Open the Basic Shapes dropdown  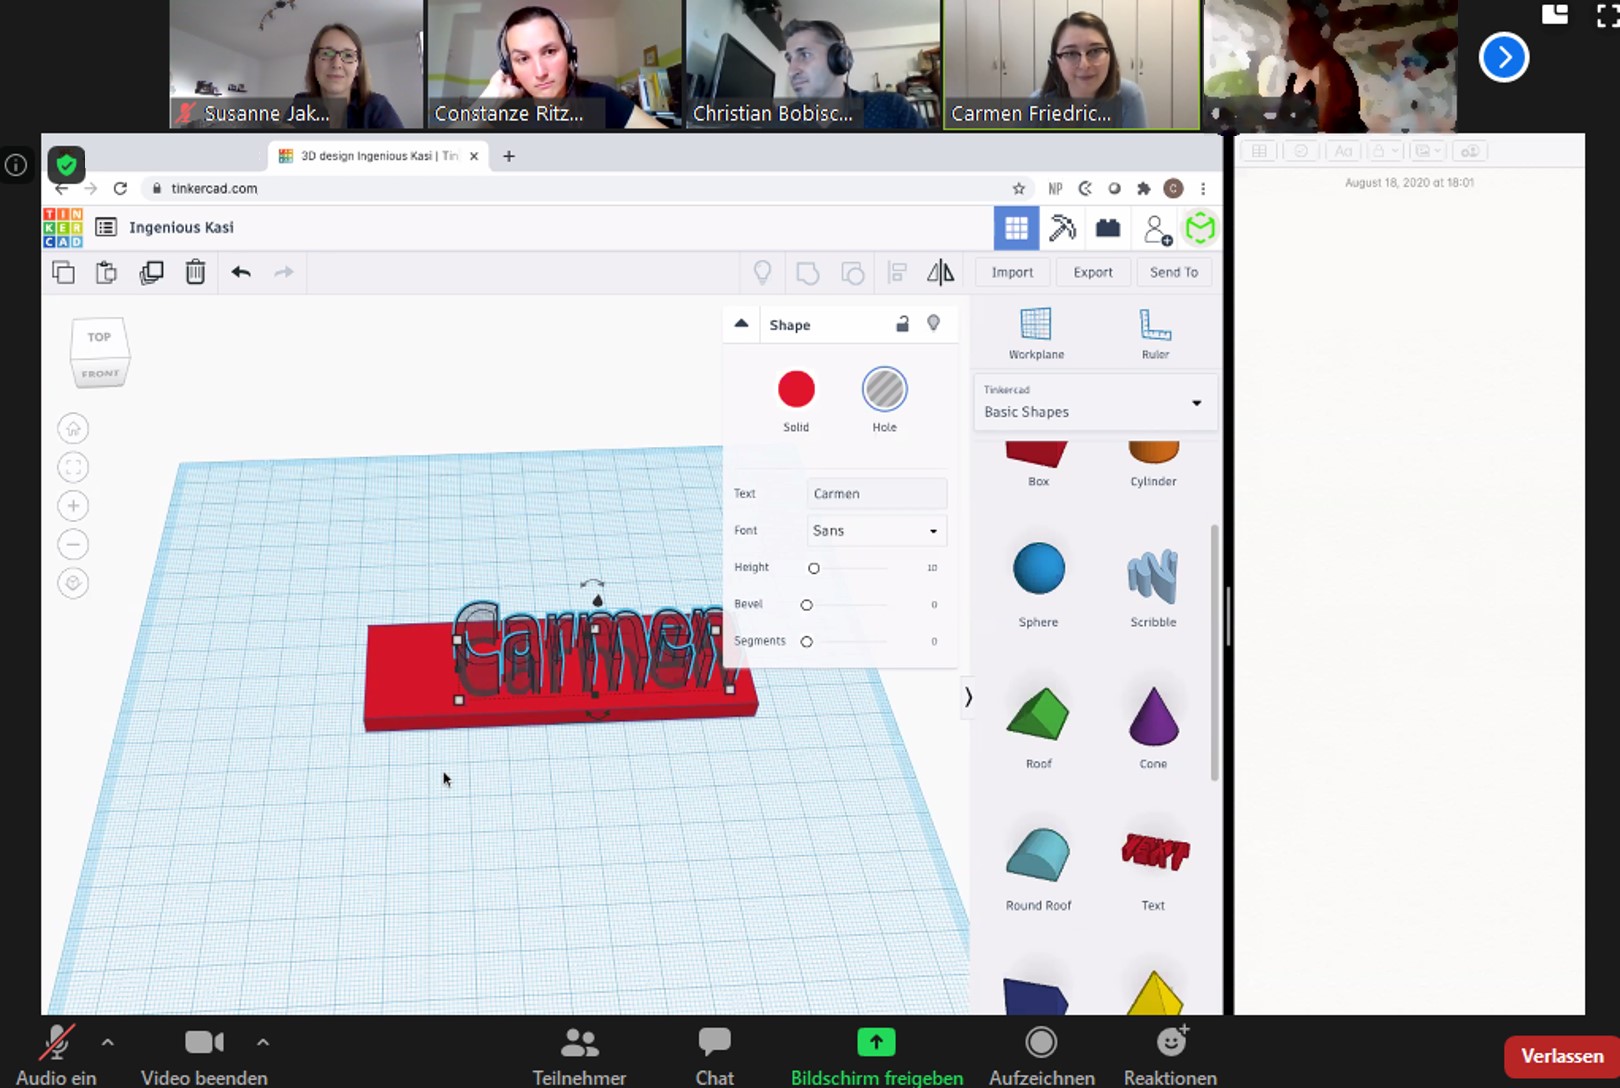pyautogui.click(x=1095, y=404)
